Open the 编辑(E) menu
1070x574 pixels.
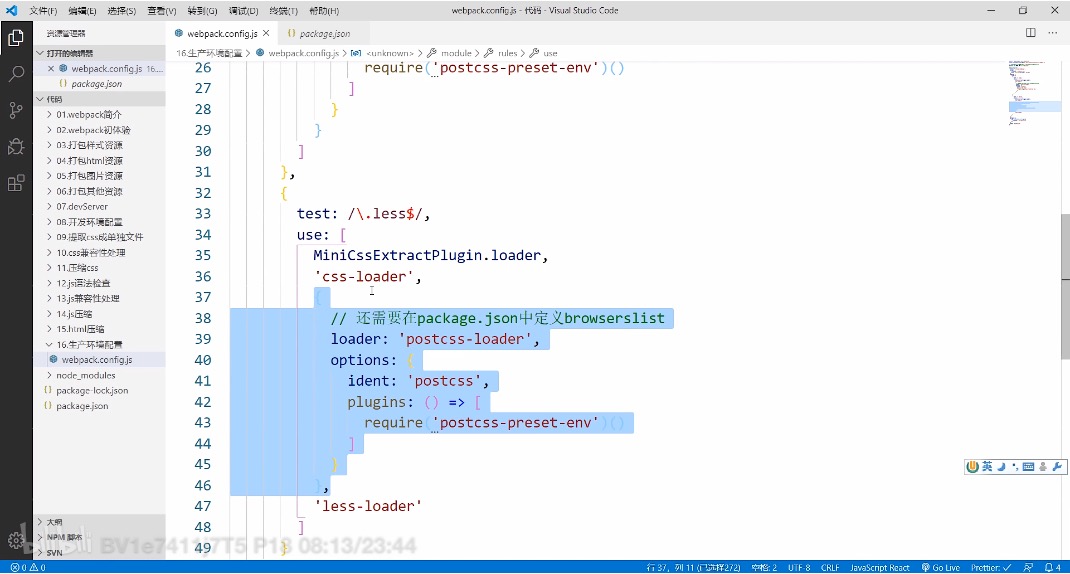(83, 11)
